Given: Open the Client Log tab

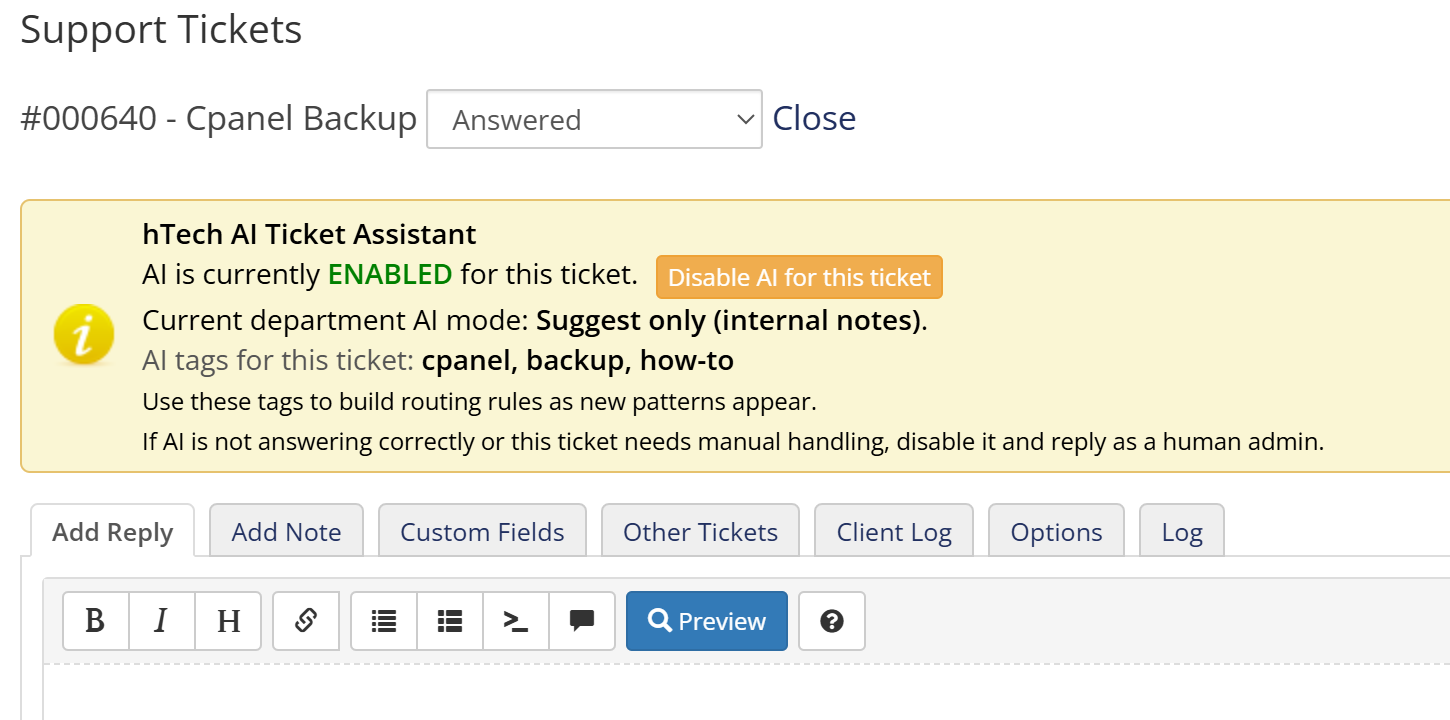Looking at the screenshot, I should click(894, 532).
